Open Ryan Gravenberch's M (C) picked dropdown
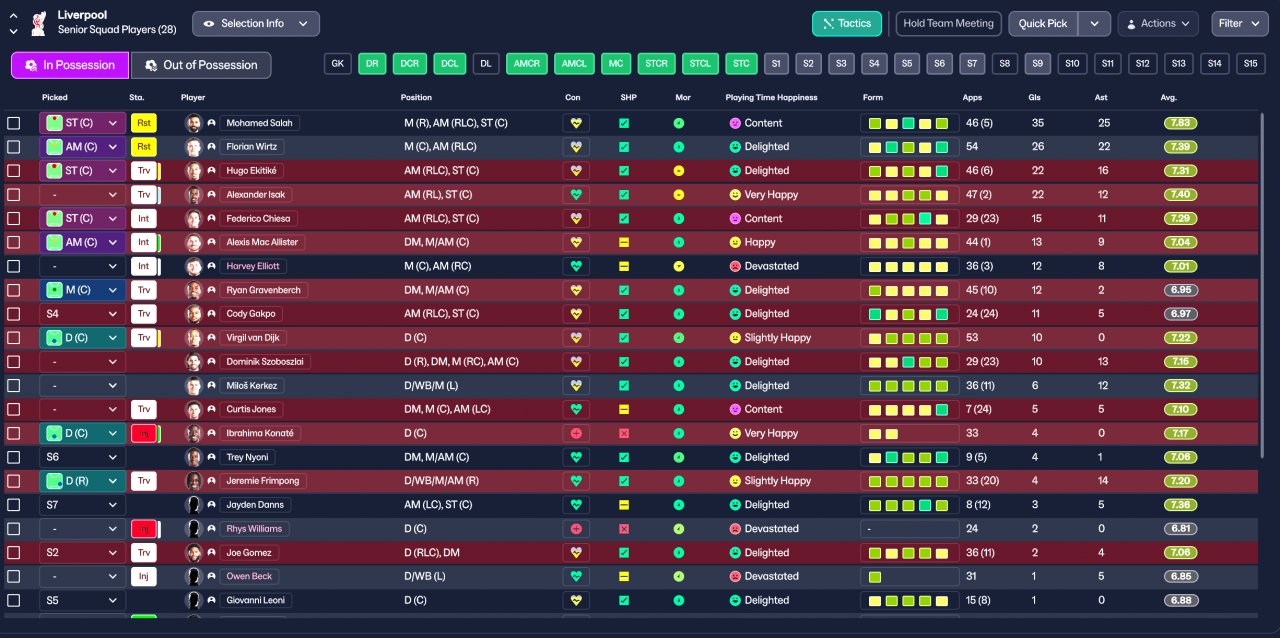The image size is (1280, 638). pos(82,290)
